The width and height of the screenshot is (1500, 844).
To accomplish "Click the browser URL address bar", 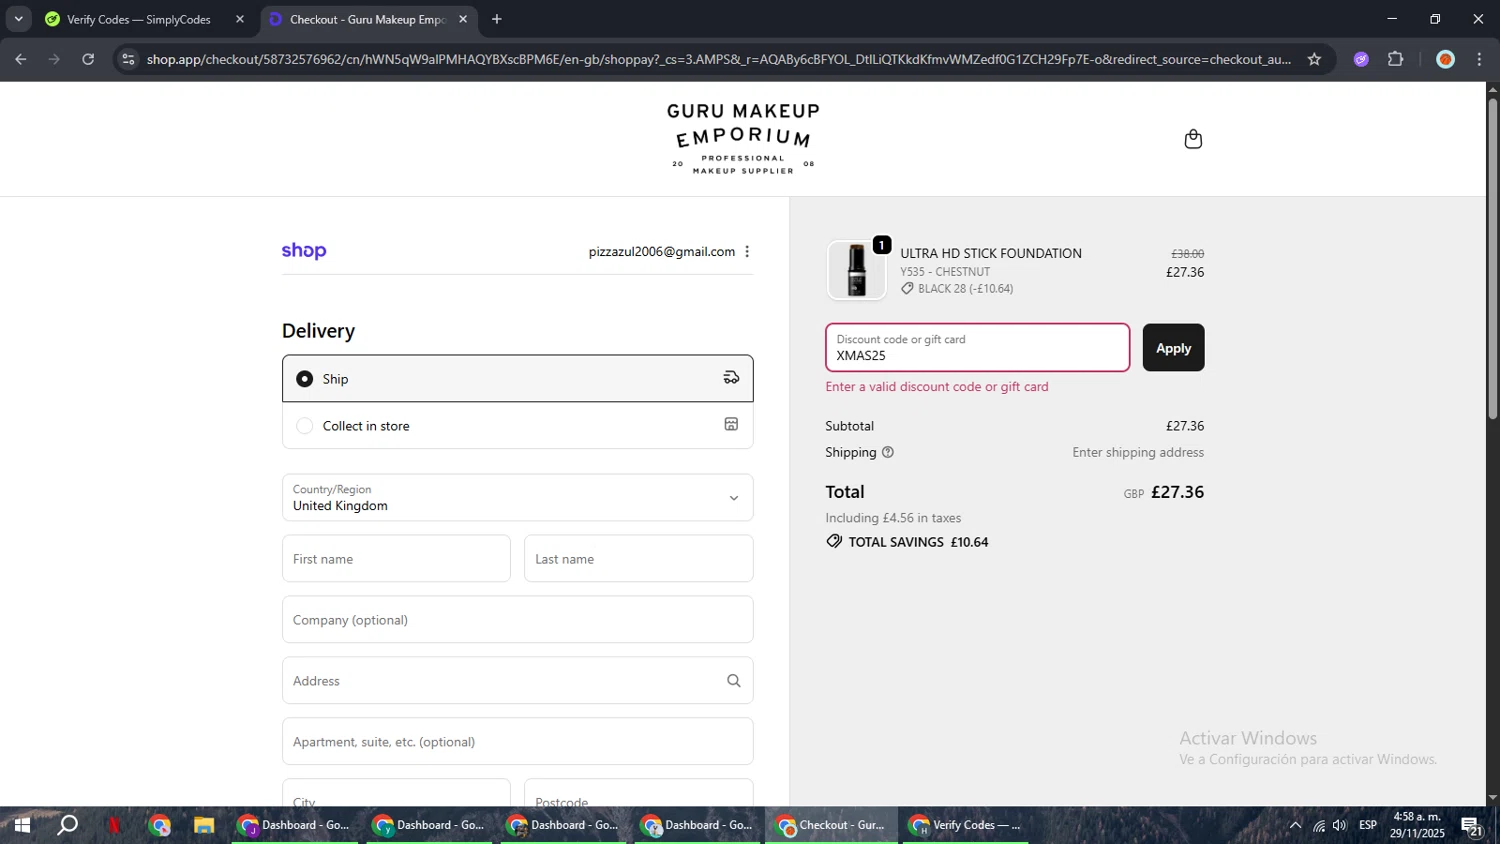I will [x=718, y=59].
